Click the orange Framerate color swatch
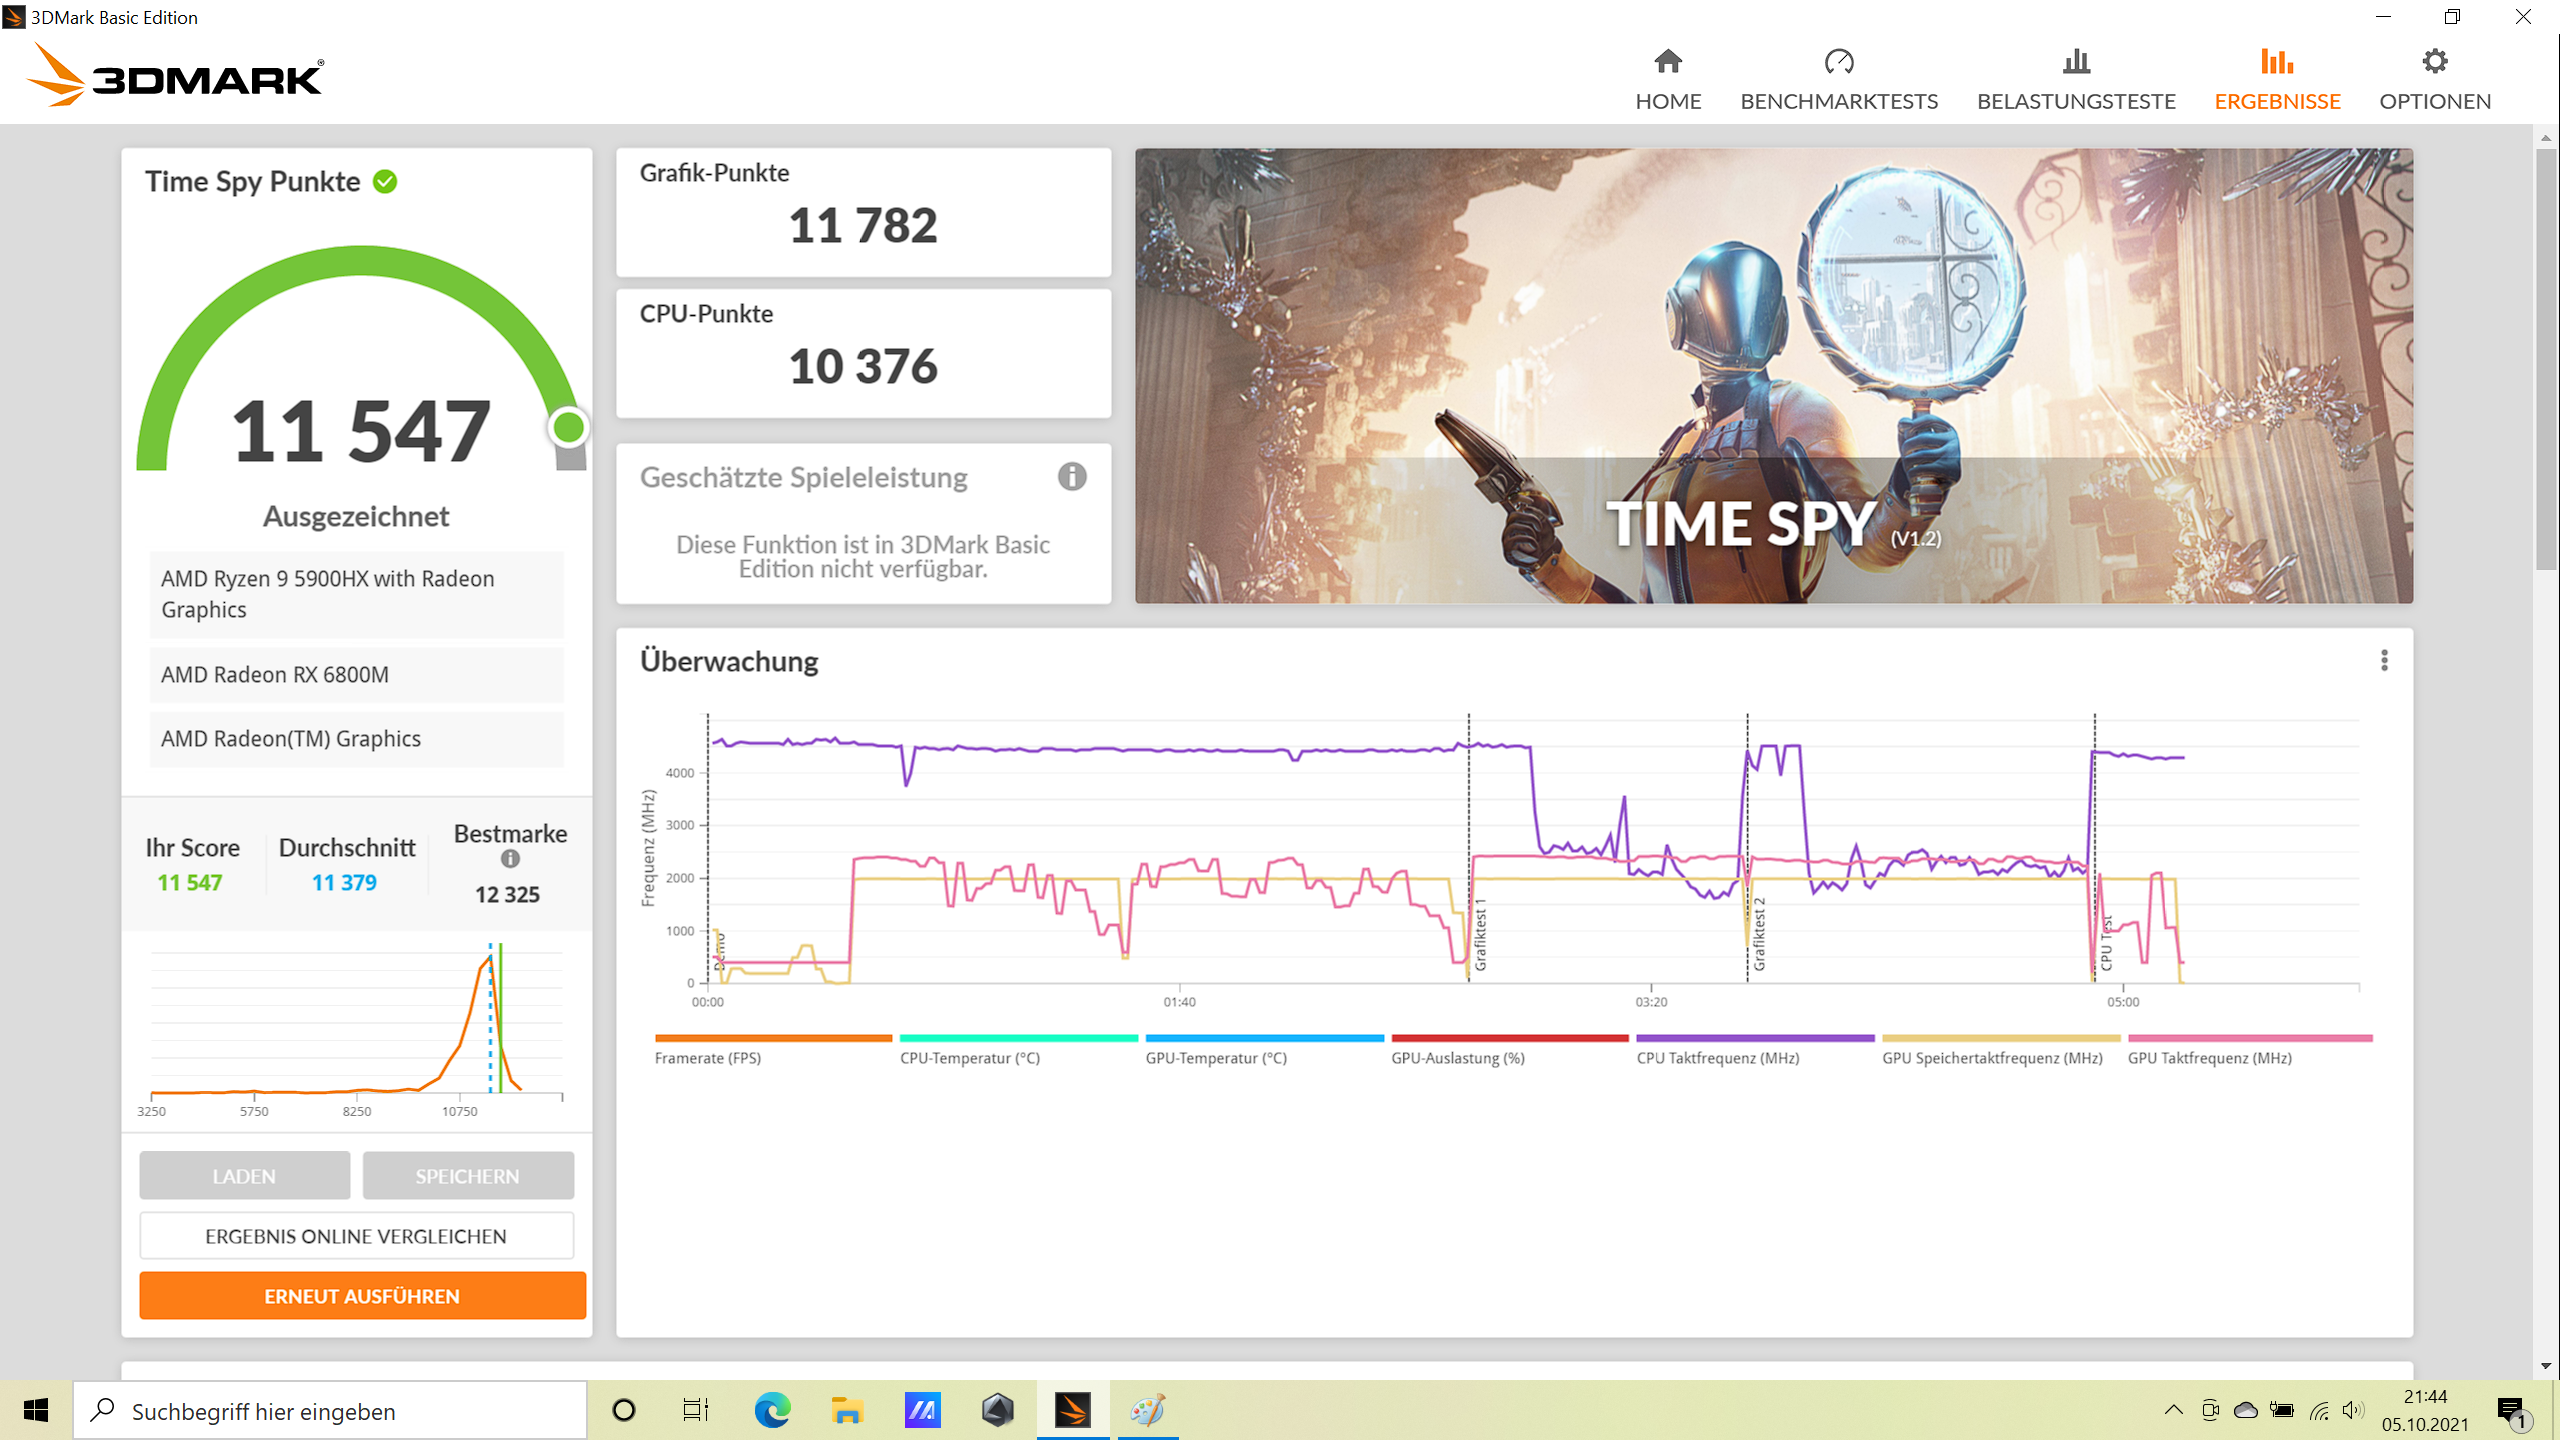This screenshot has height=1440, width=2560. click(x=775, y=1037)
